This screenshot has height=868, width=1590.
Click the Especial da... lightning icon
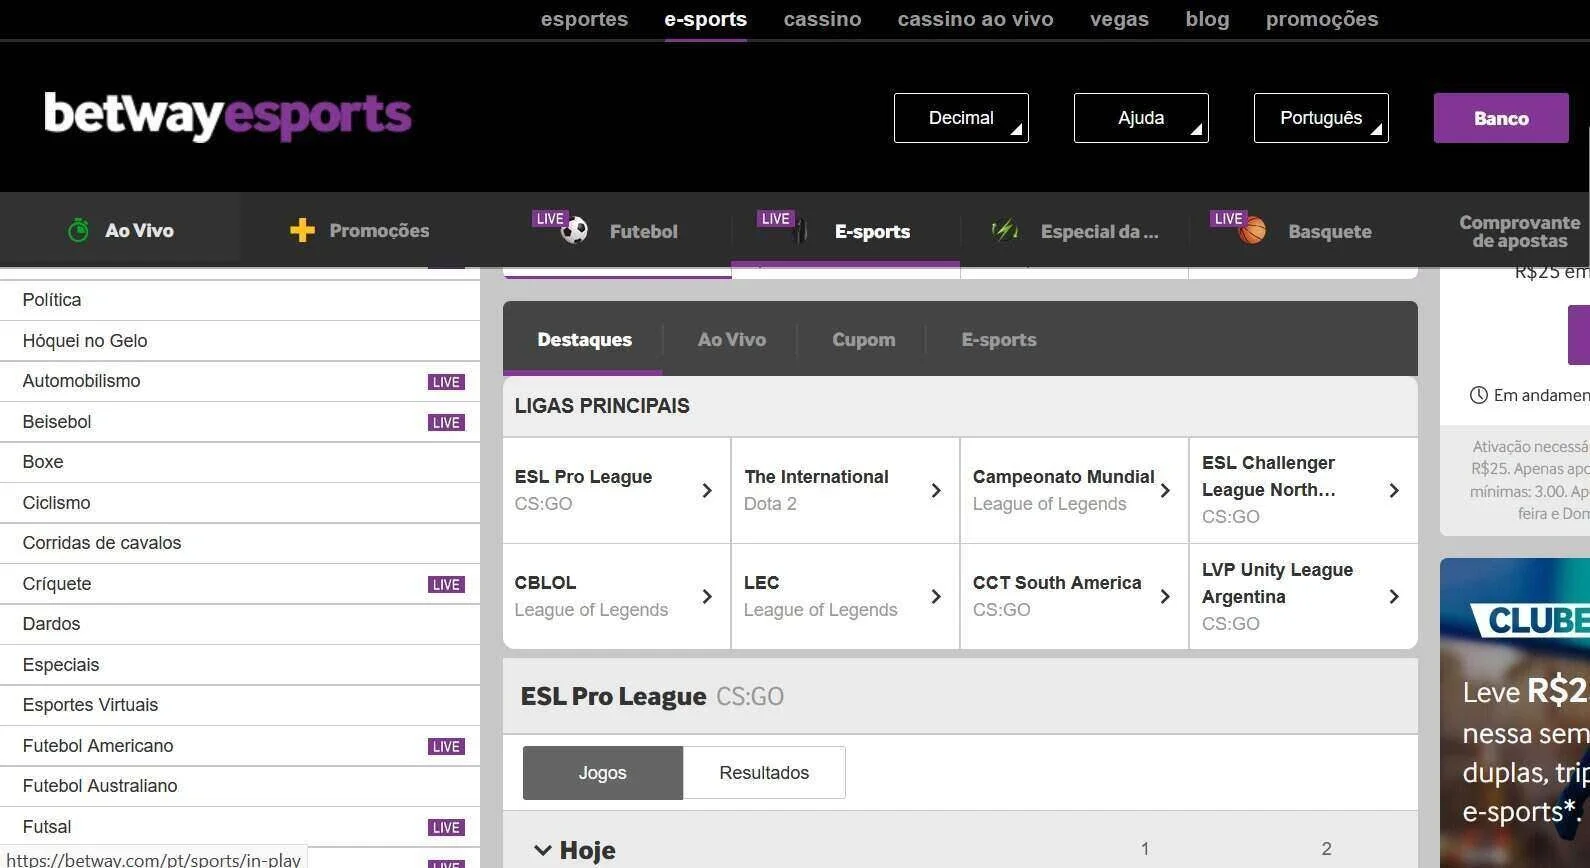point(1004,231)
